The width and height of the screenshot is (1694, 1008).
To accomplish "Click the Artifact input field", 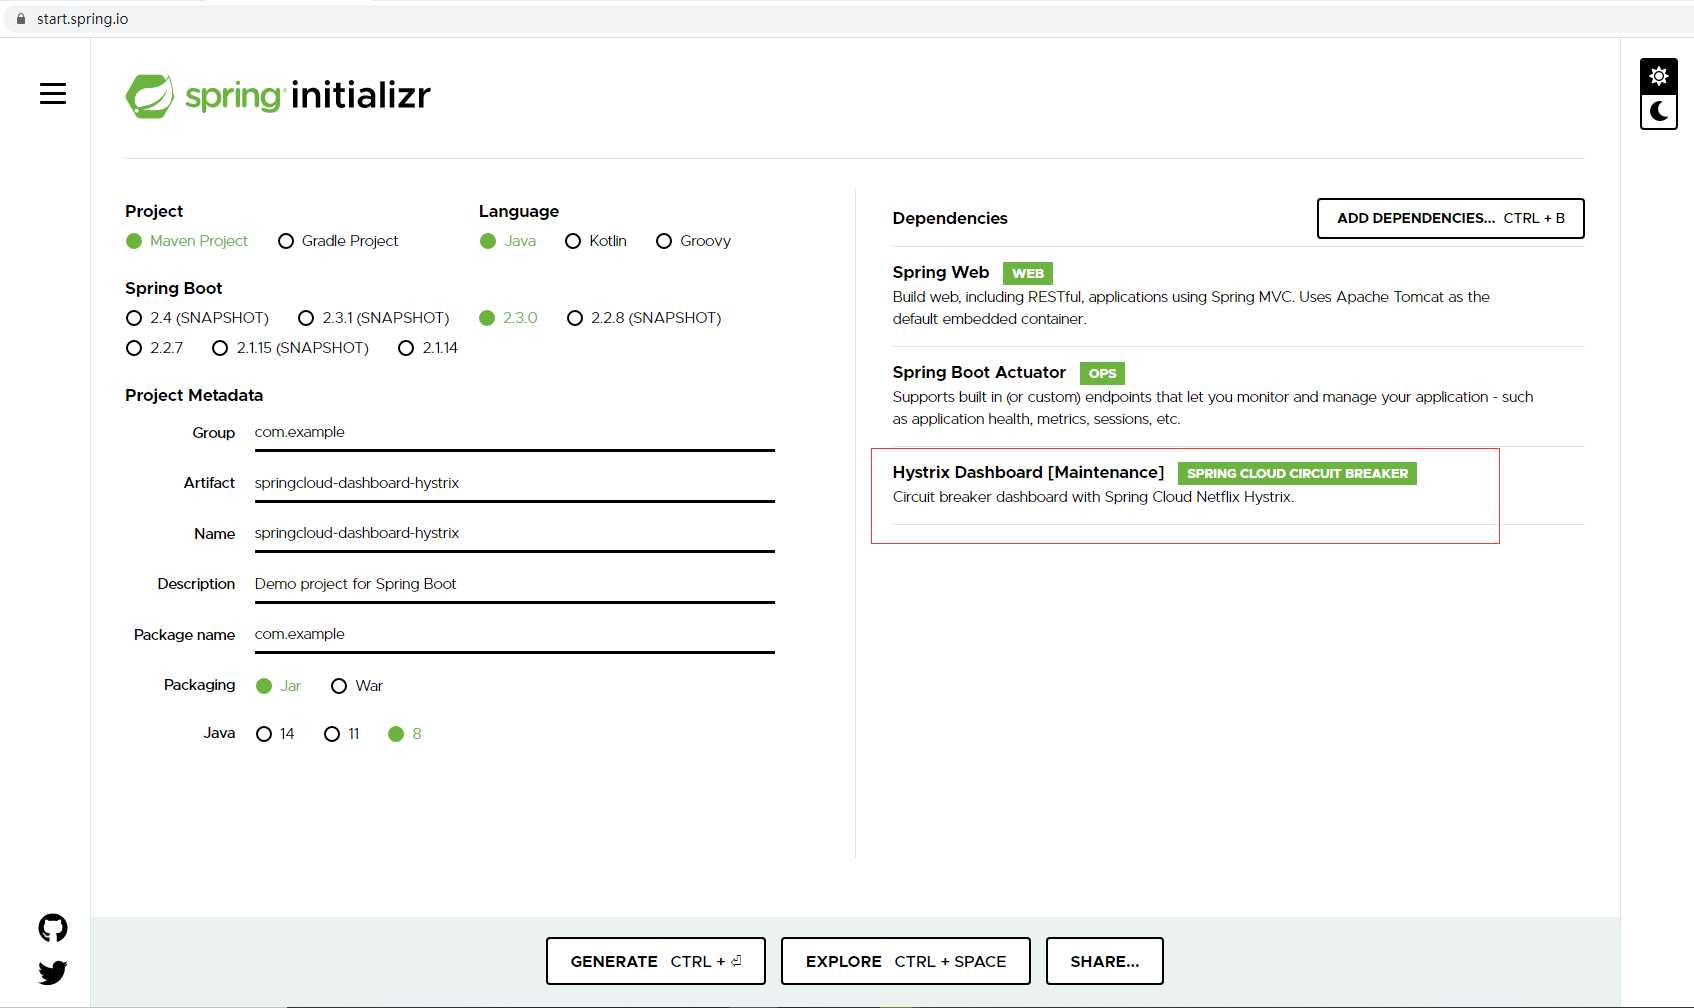I will tap(514, 483).
